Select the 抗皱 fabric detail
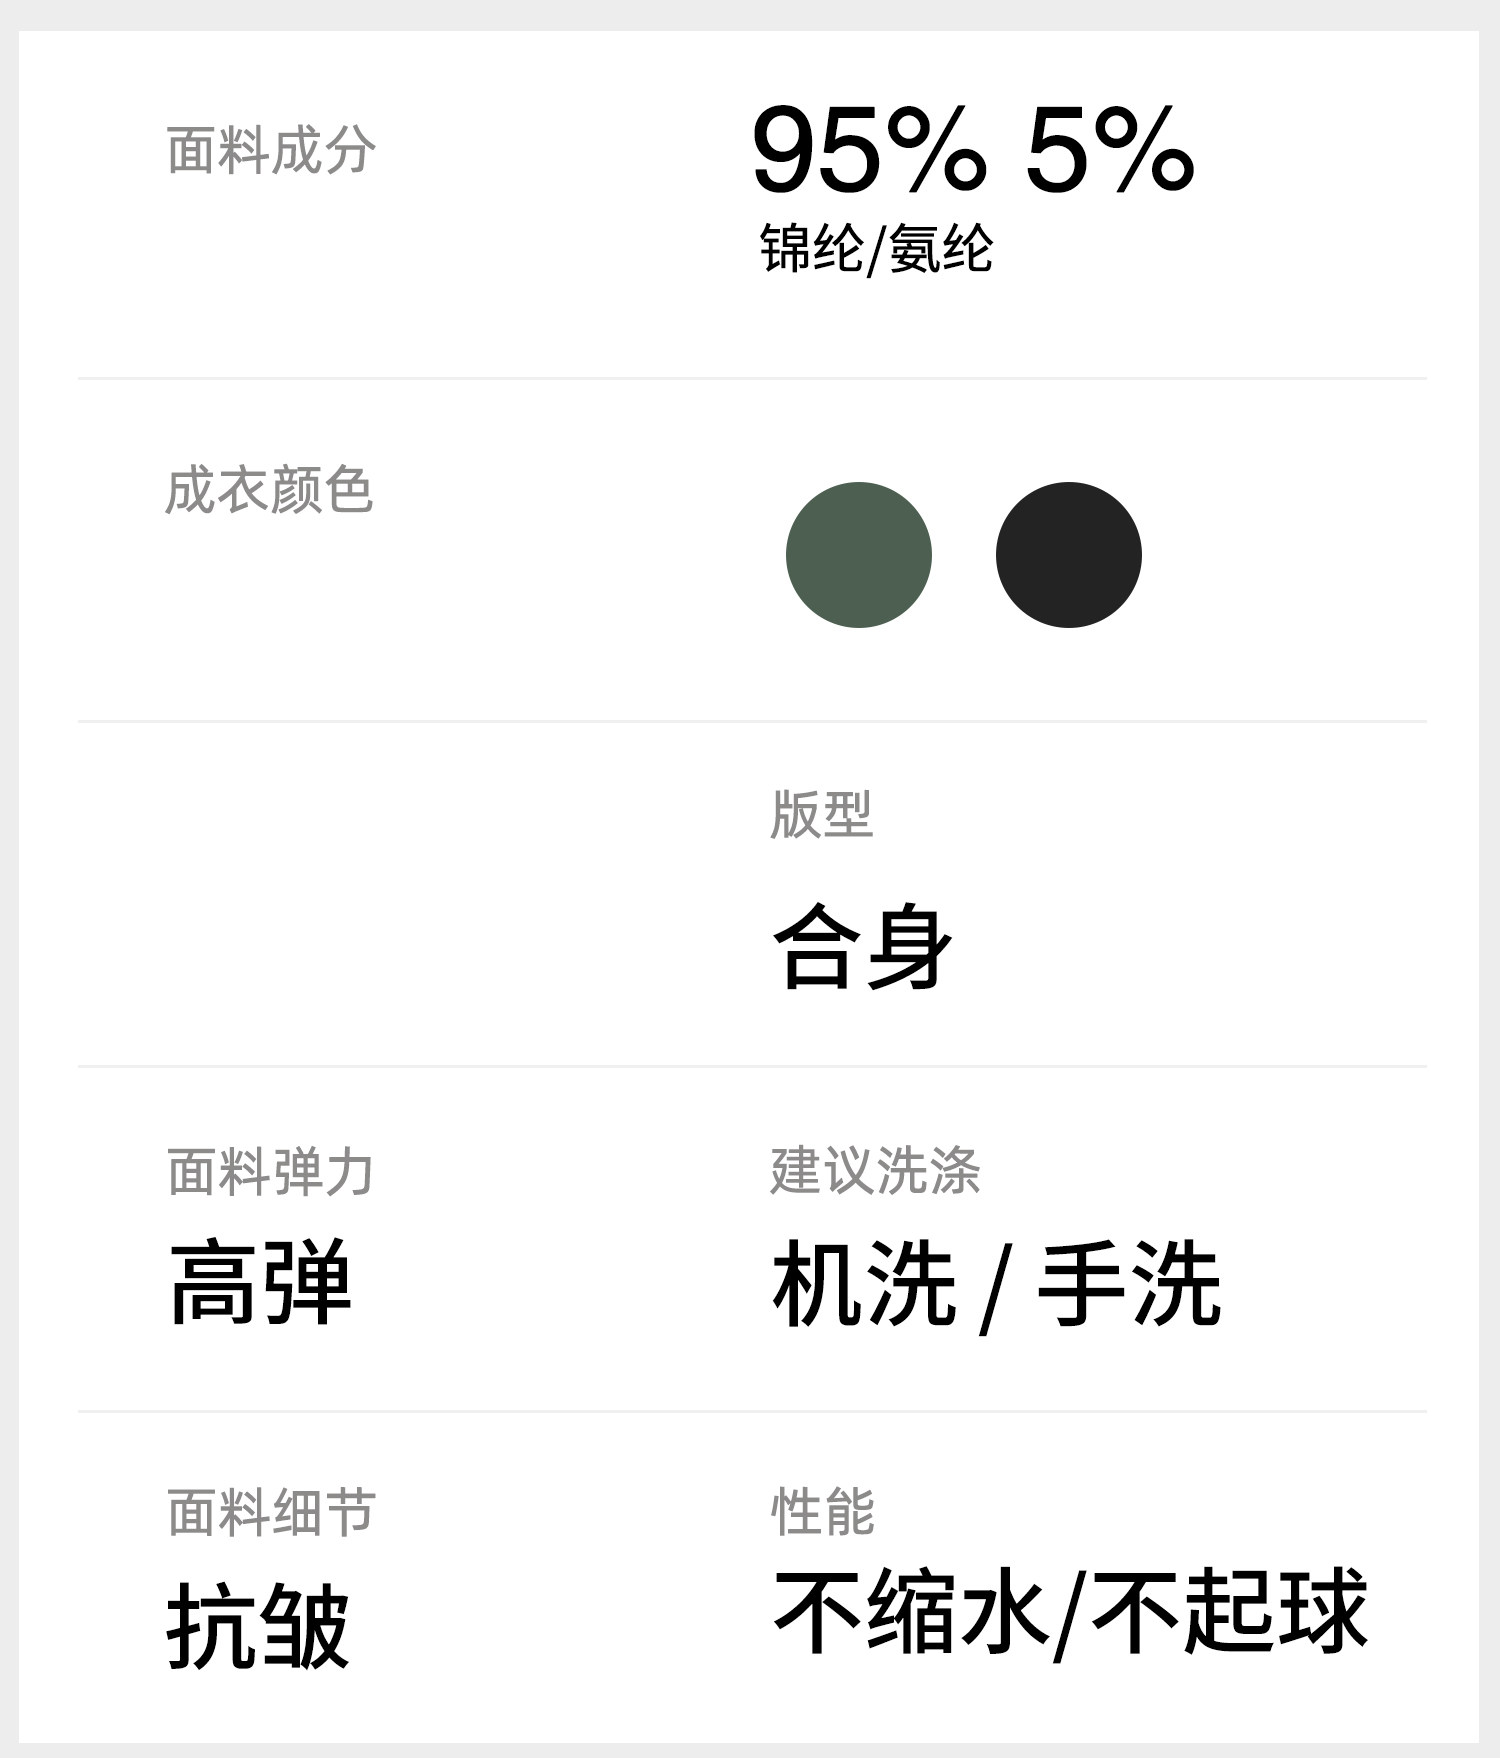 258,1625
